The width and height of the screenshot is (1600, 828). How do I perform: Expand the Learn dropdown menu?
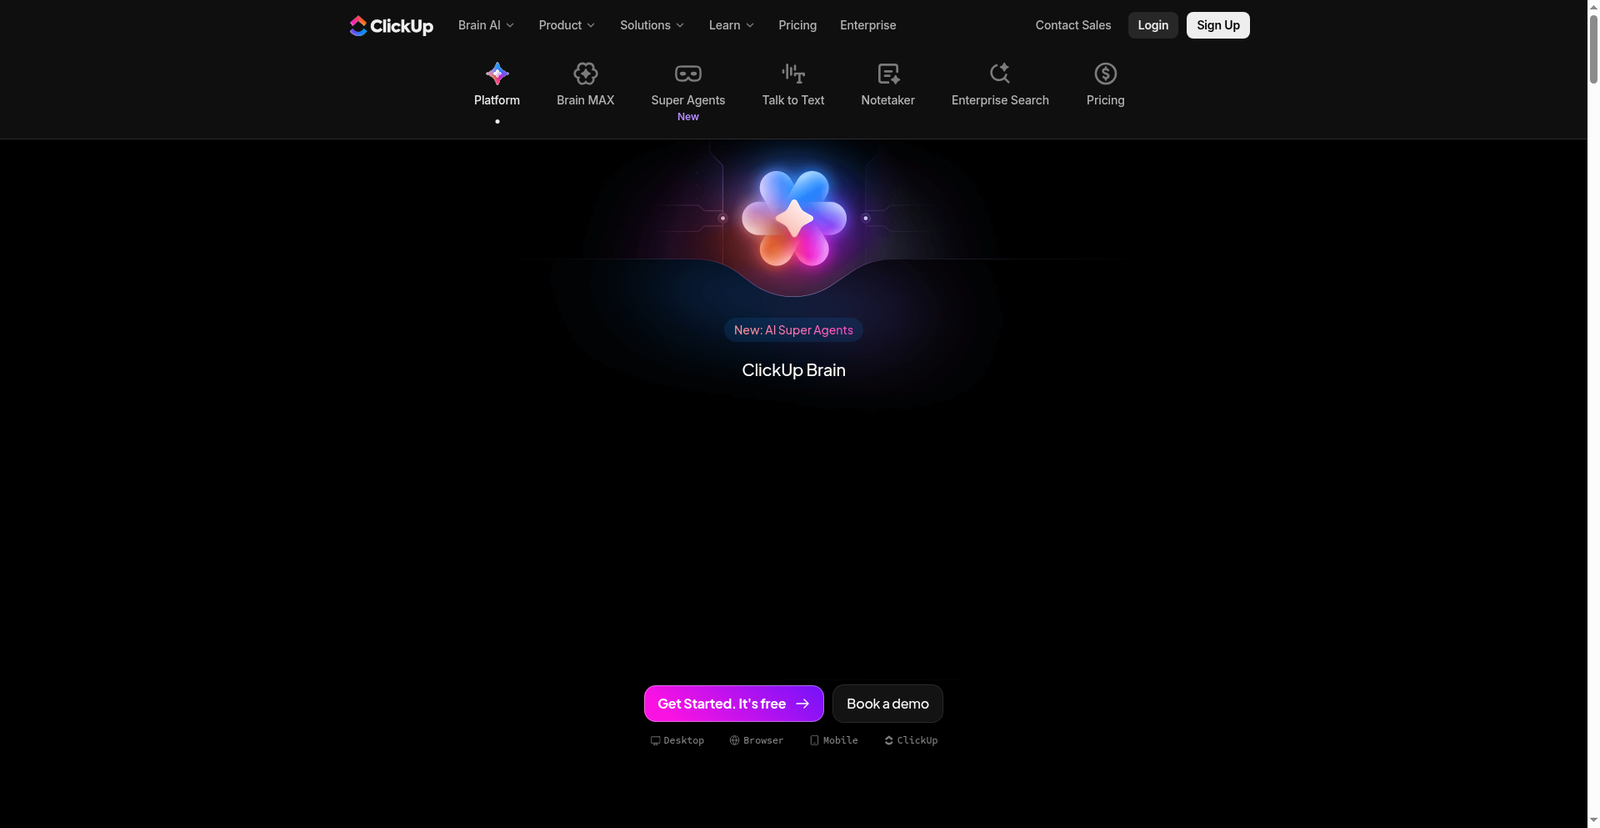(731, 25)
